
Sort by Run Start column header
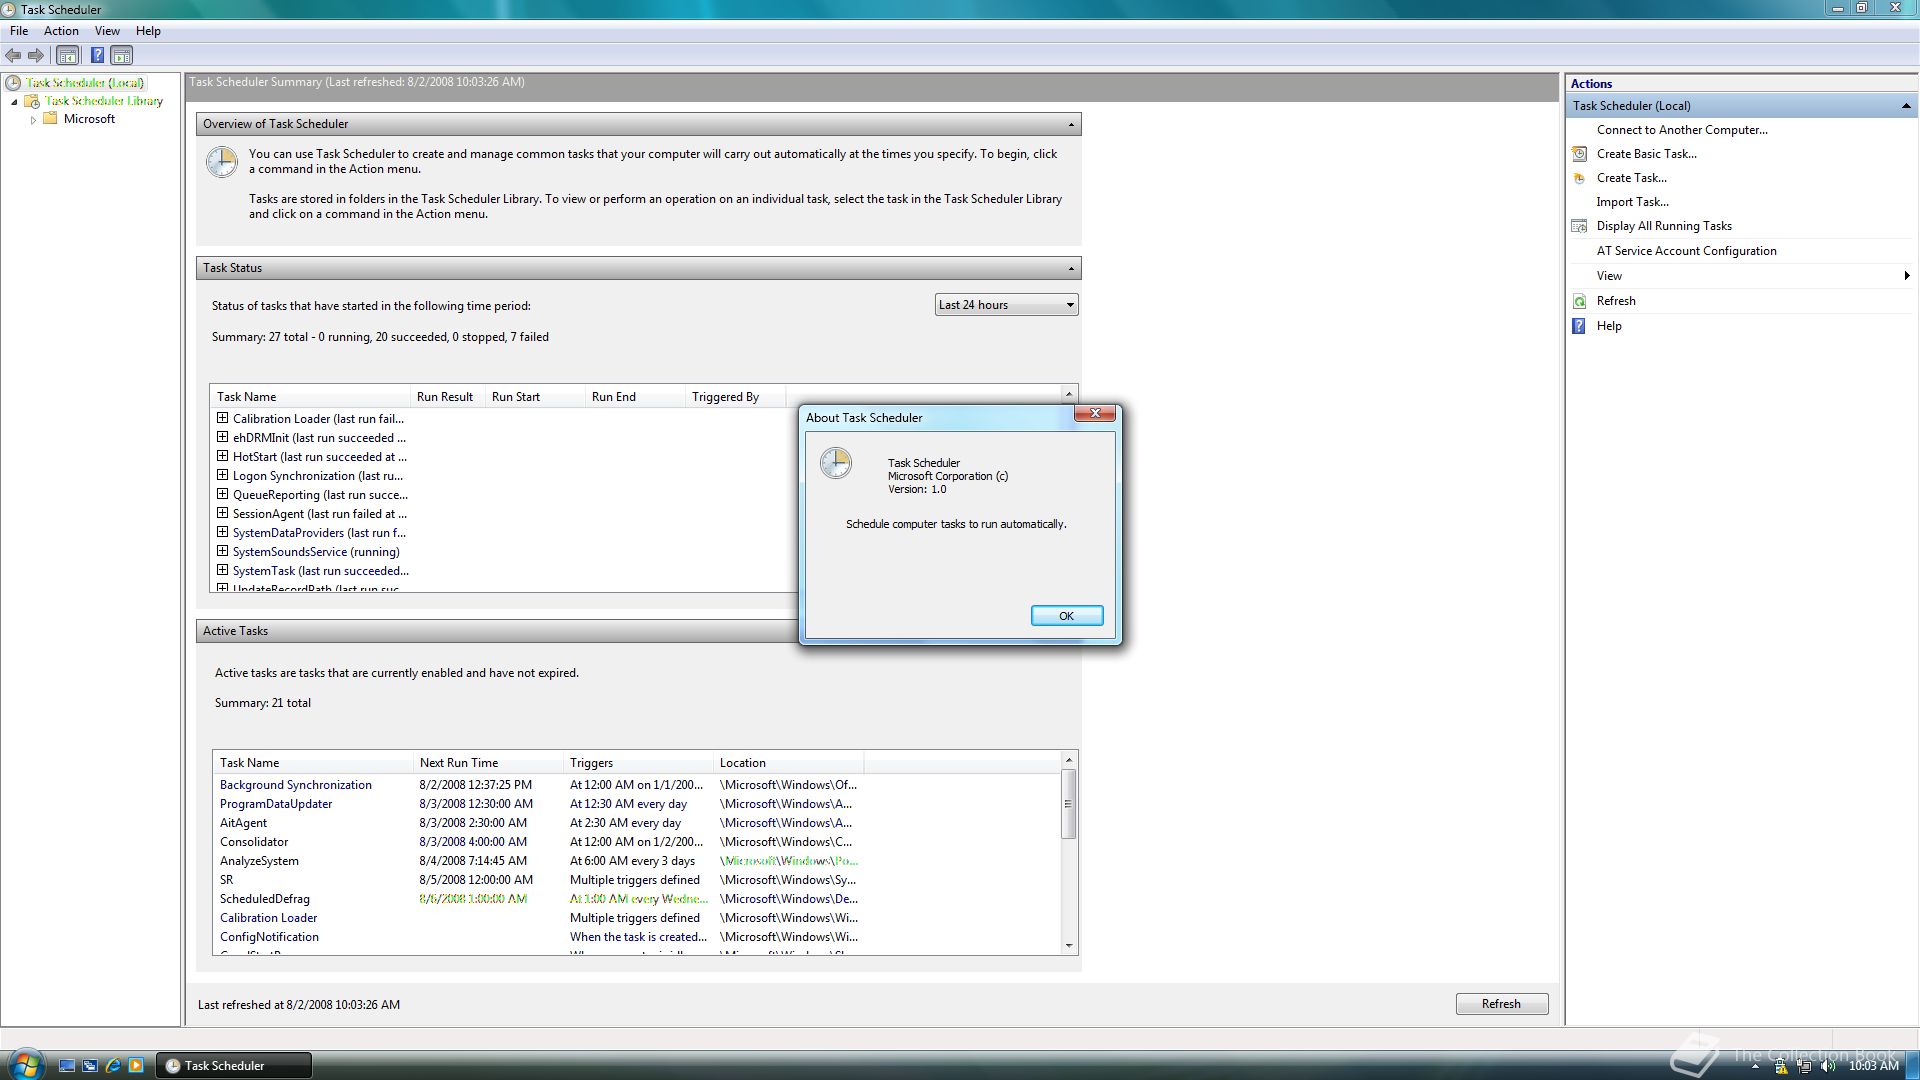tap(535, 397)
